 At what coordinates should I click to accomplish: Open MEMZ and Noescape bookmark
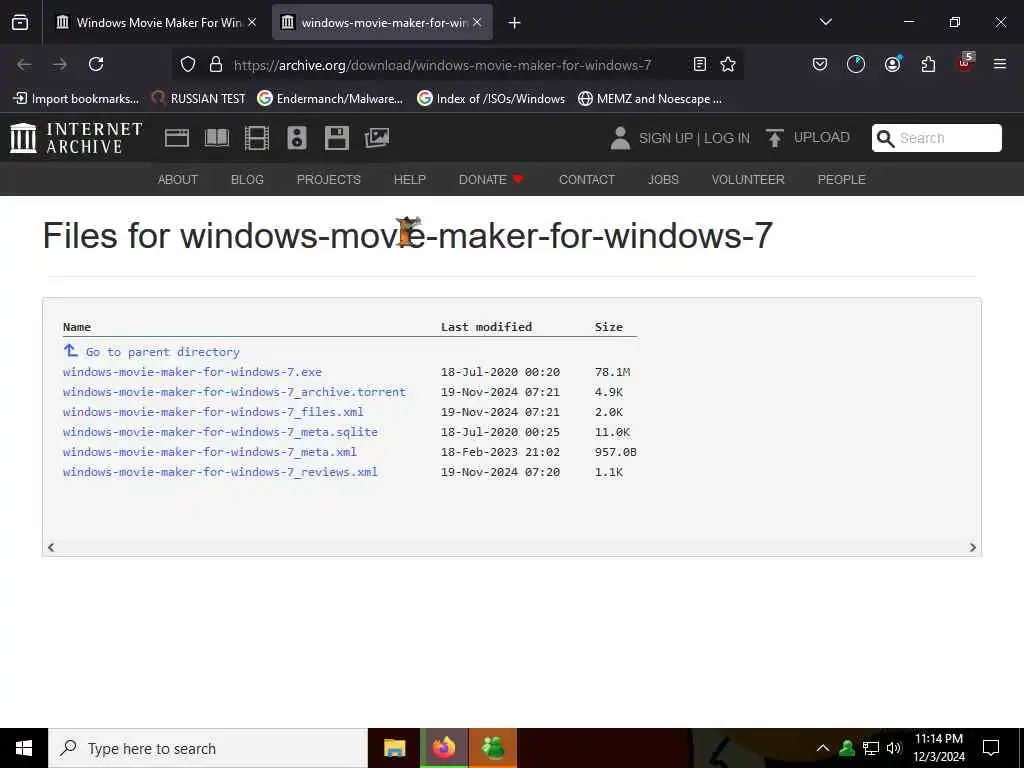click(650, 99)
